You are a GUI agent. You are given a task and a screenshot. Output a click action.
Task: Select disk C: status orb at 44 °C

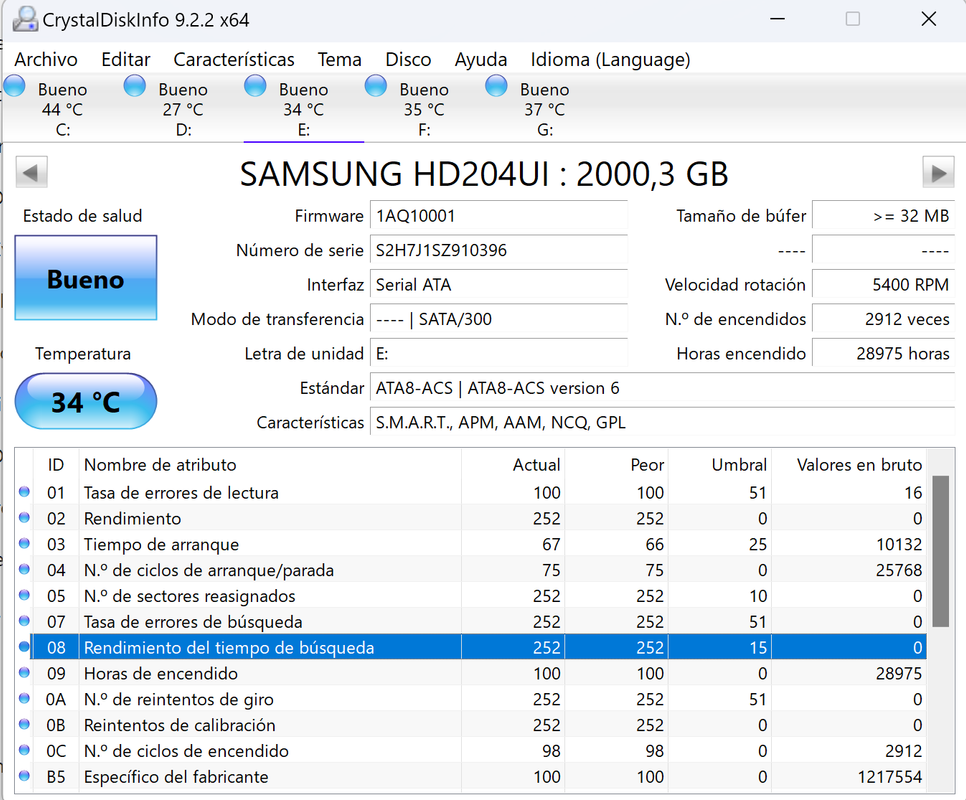(x=15, y=86)
